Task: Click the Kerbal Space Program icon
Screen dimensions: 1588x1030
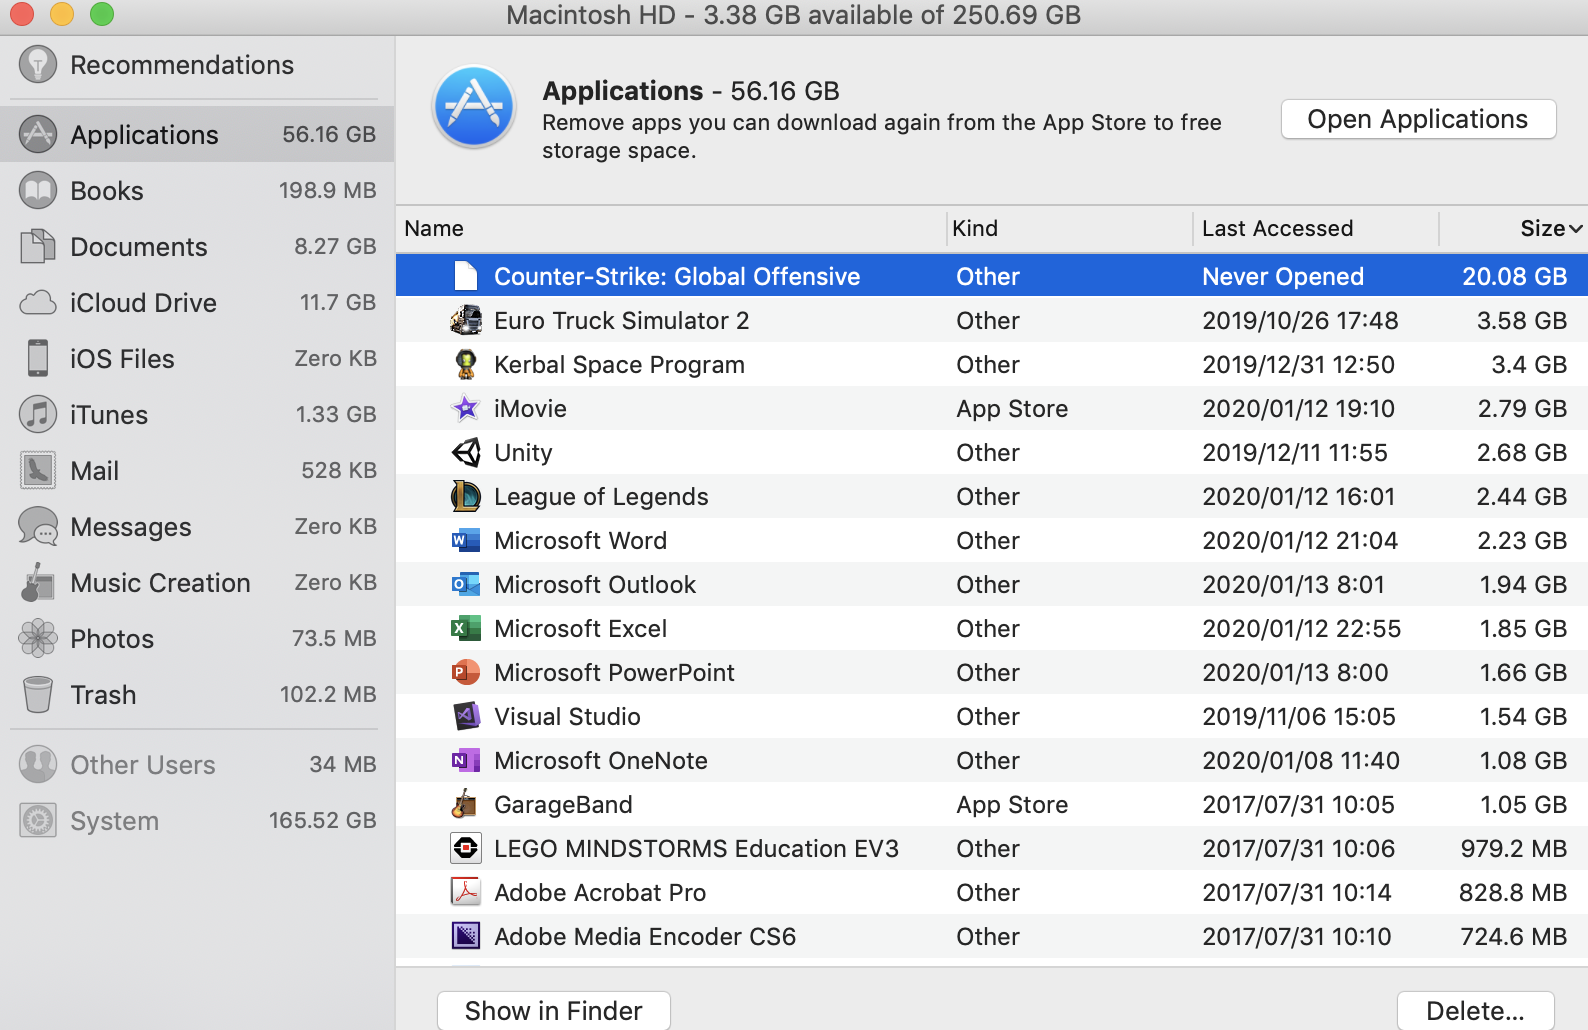Action: [x=466, y=364]
